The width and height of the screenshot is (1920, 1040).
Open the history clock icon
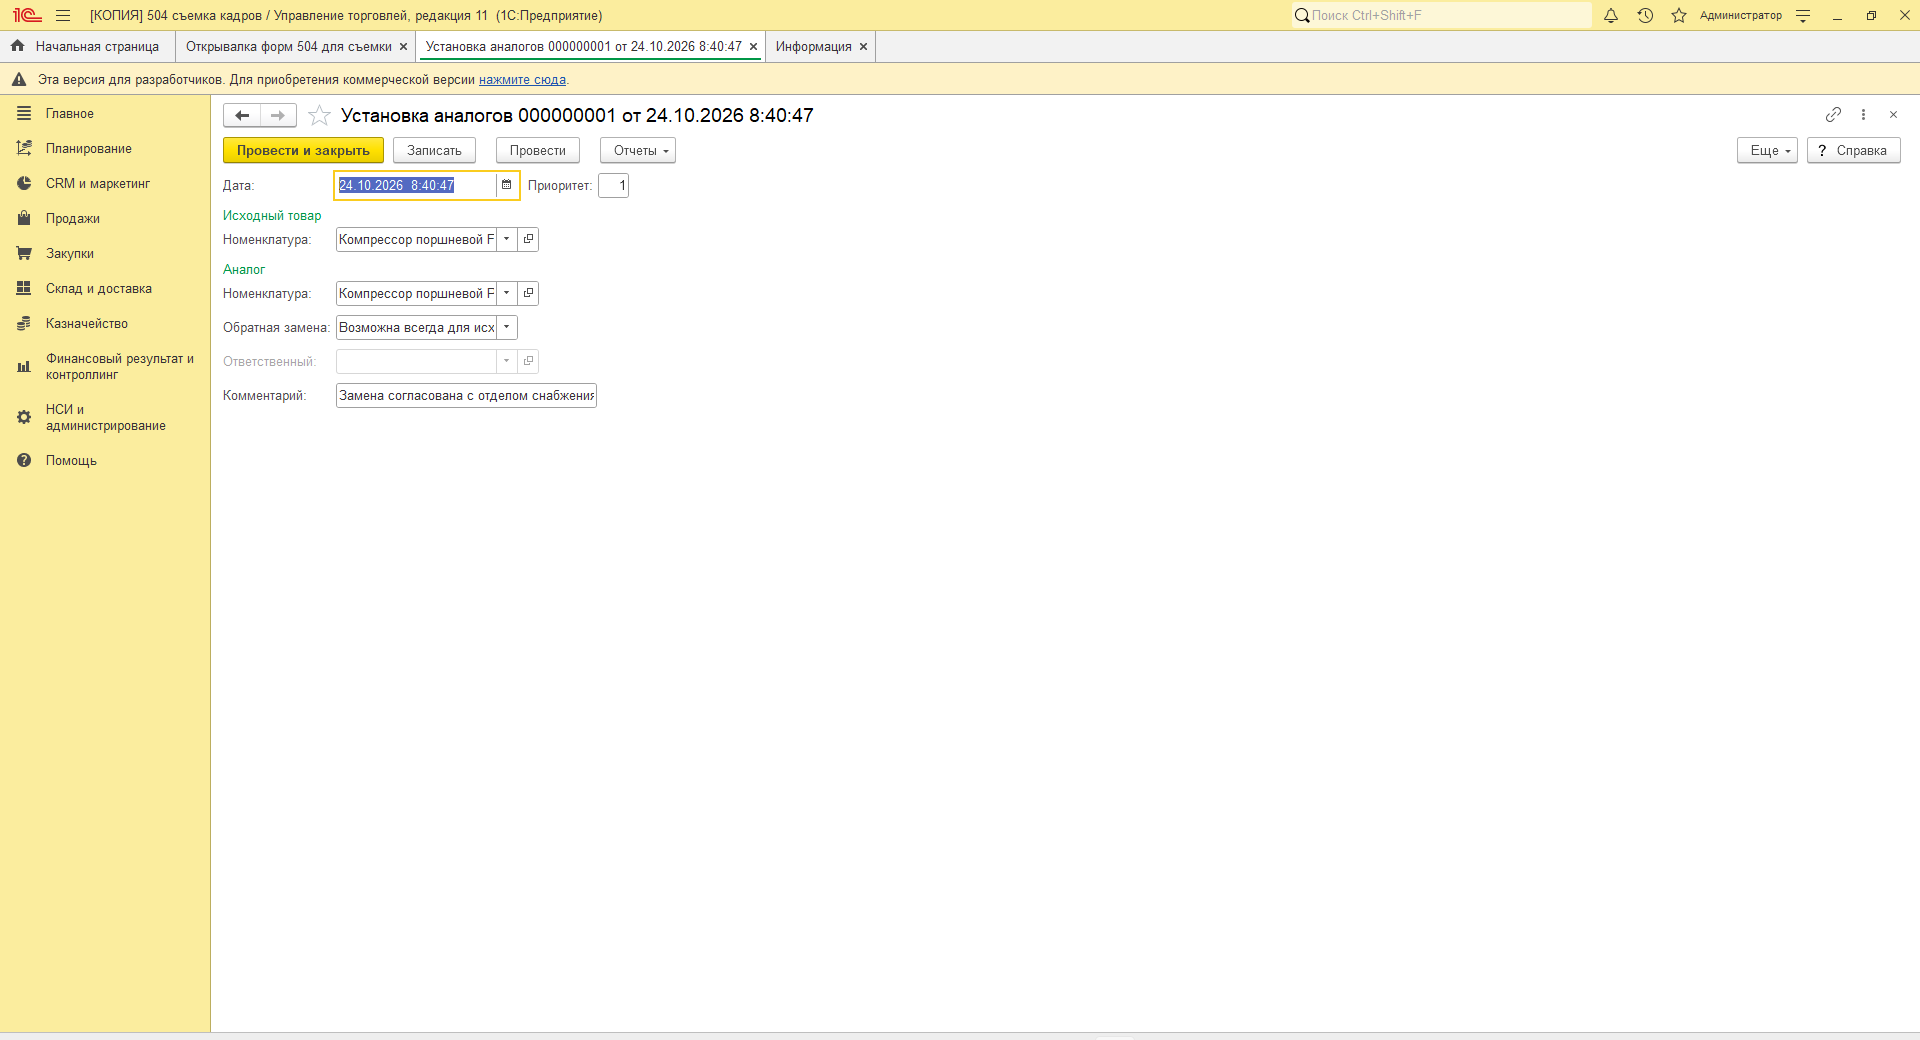click(1645, 15)
